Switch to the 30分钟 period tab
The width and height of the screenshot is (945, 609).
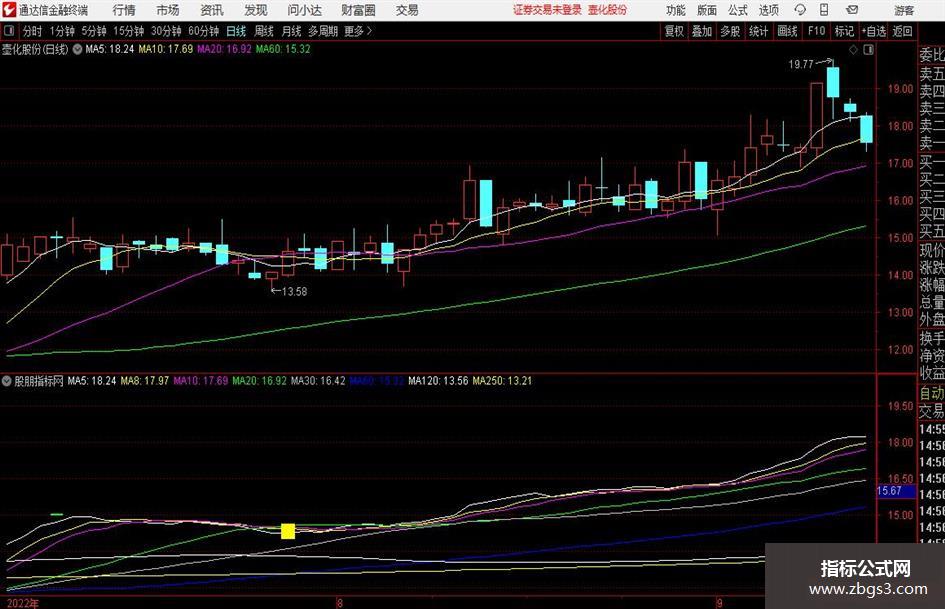coord(166,31)
